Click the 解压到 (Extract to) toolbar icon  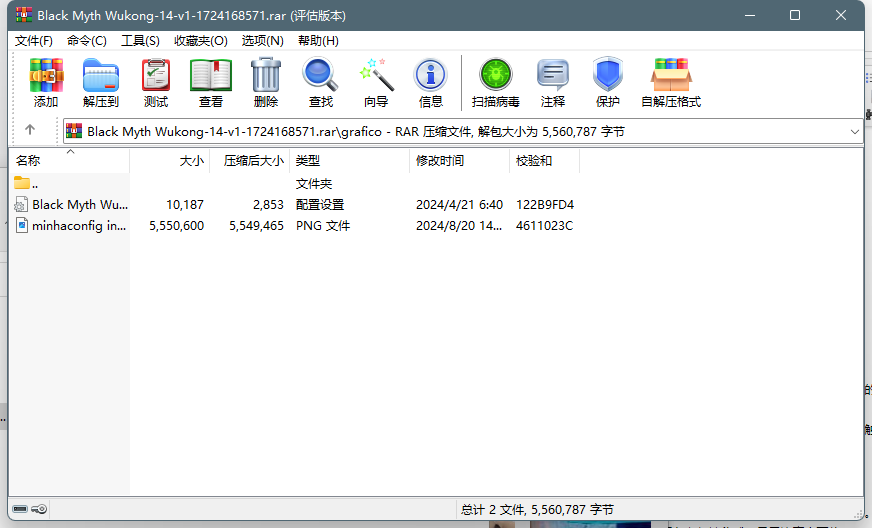tap(101, 75)
